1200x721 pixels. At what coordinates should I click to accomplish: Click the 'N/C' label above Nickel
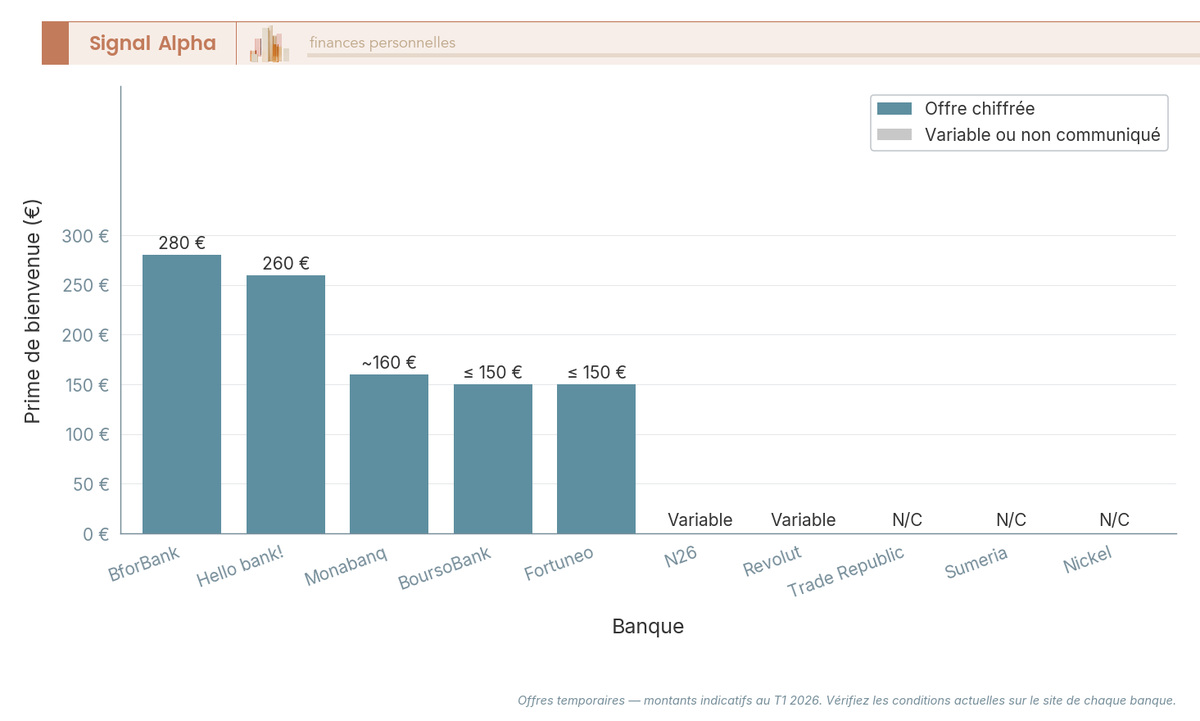click(1114, 520)
